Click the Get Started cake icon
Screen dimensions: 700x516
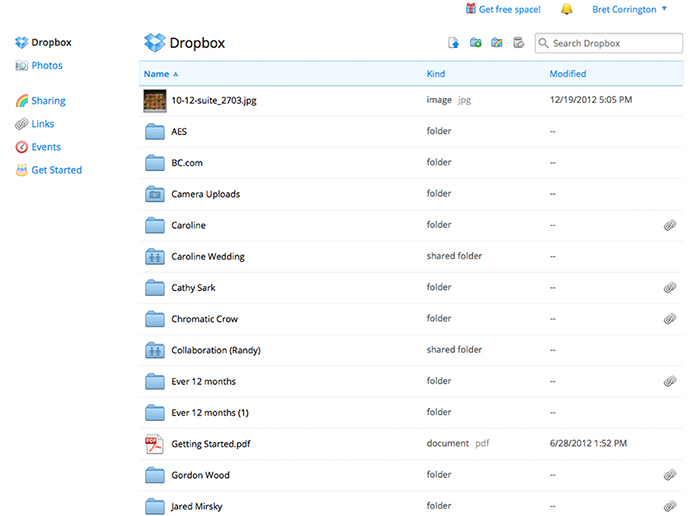pos(21,170)
